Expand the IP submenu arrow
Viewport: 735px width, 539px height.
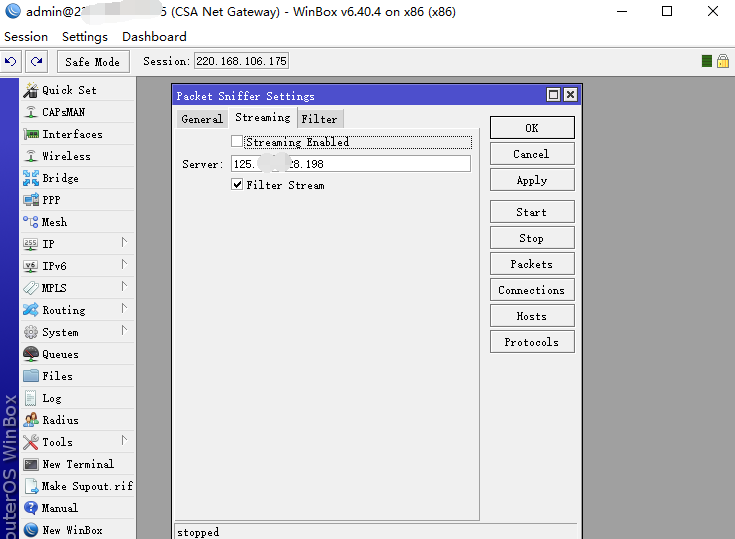(x=124, y=242)
